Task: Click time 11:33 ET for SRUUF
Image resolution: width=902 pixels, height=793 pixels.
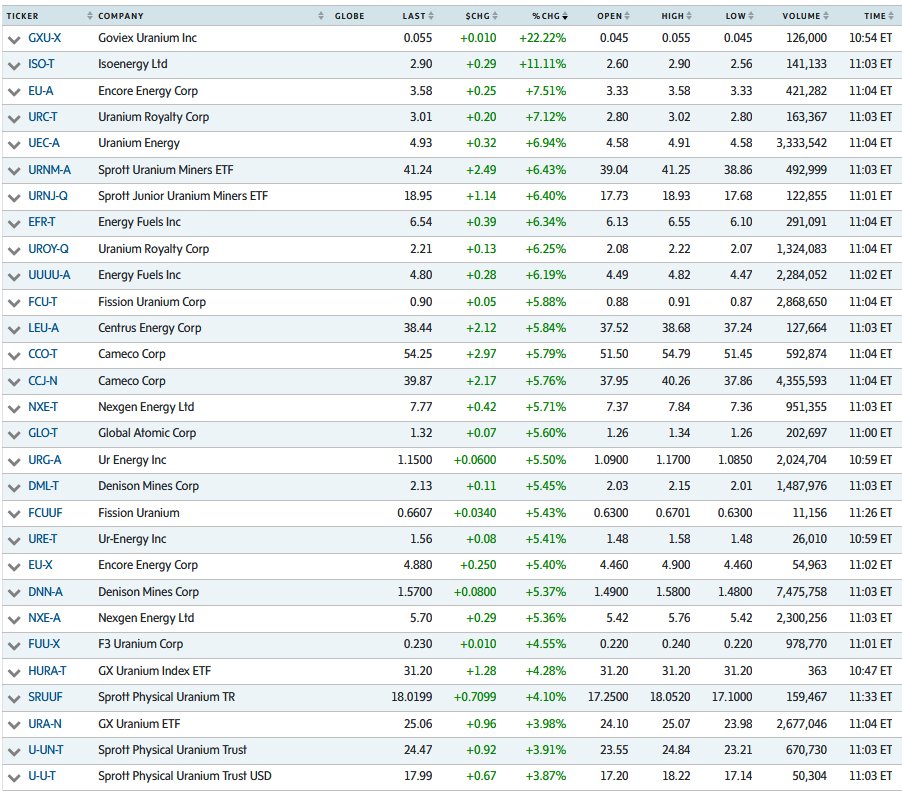Action: pyautogui.click(x=870, y=697)
